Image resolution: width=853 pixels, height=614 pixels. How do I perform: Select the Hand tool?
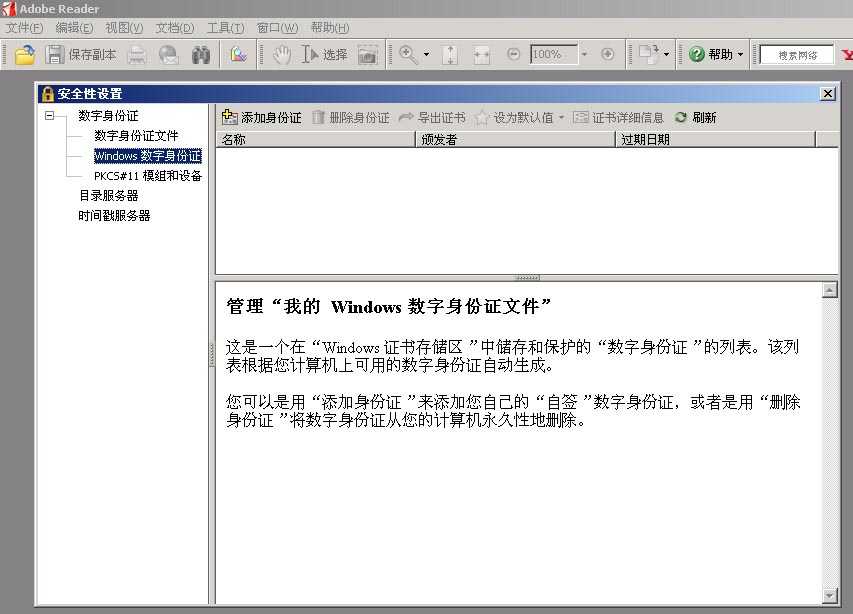pos(281,54)
